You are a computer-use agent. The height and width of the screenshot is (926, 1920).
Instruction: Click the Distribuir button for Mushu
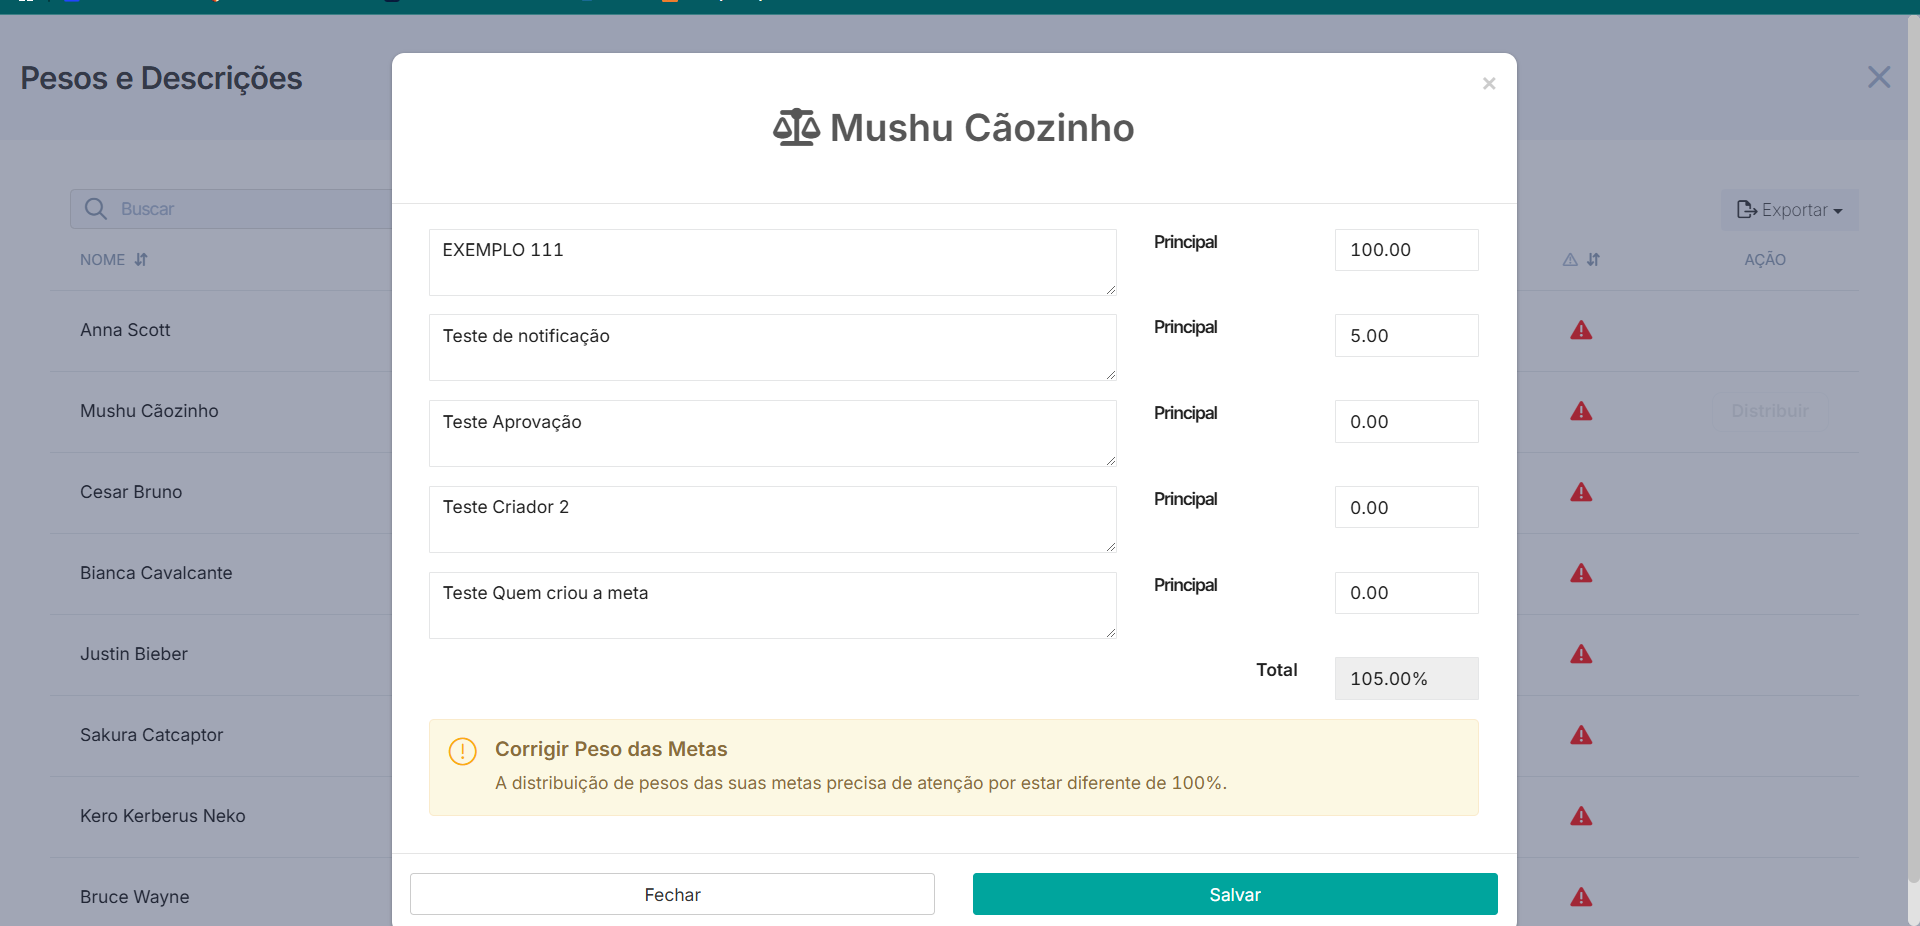pos(1769,411)
